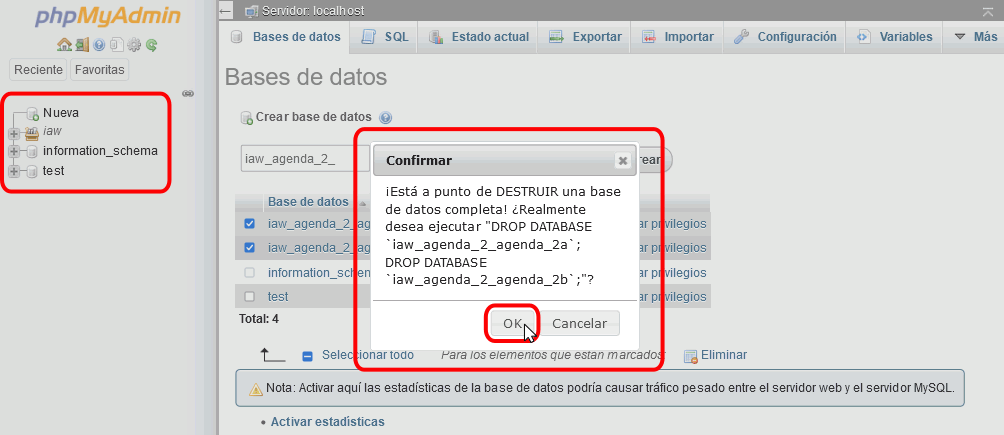Click the Activar estadísticas link

tap(328, 422)
